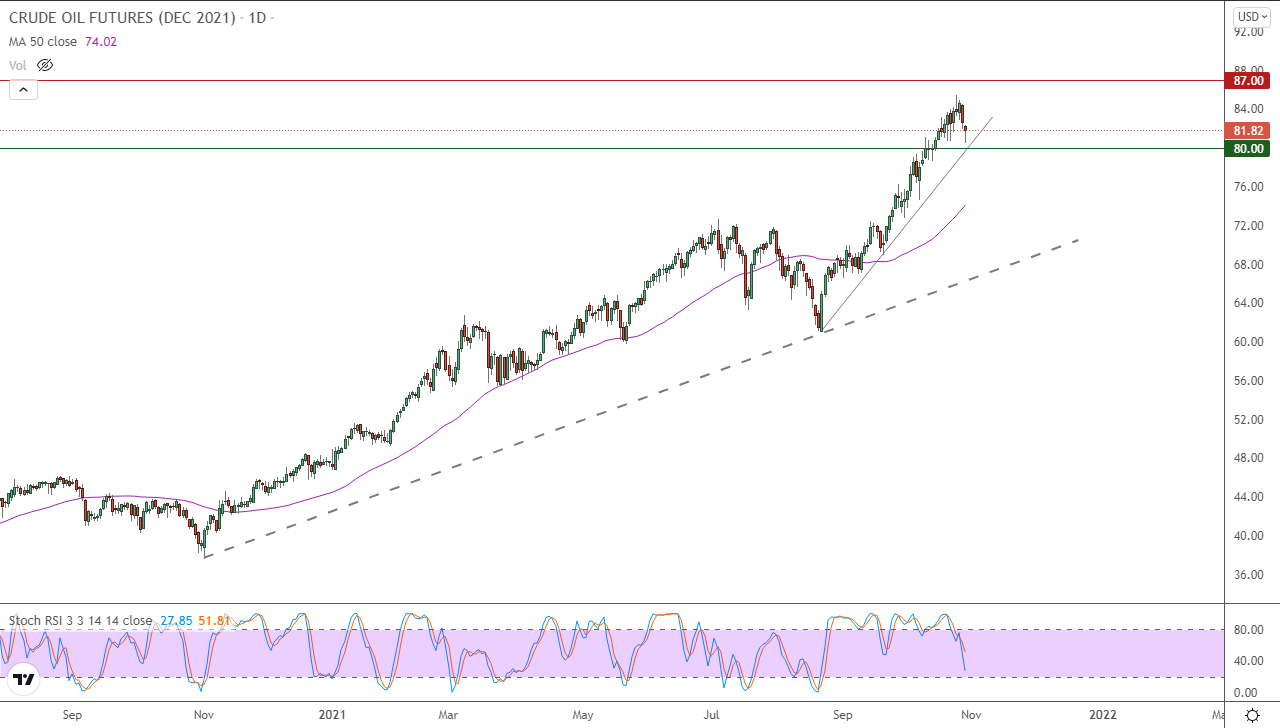
Task: Select the Vol indicator label
Action: 18,65
